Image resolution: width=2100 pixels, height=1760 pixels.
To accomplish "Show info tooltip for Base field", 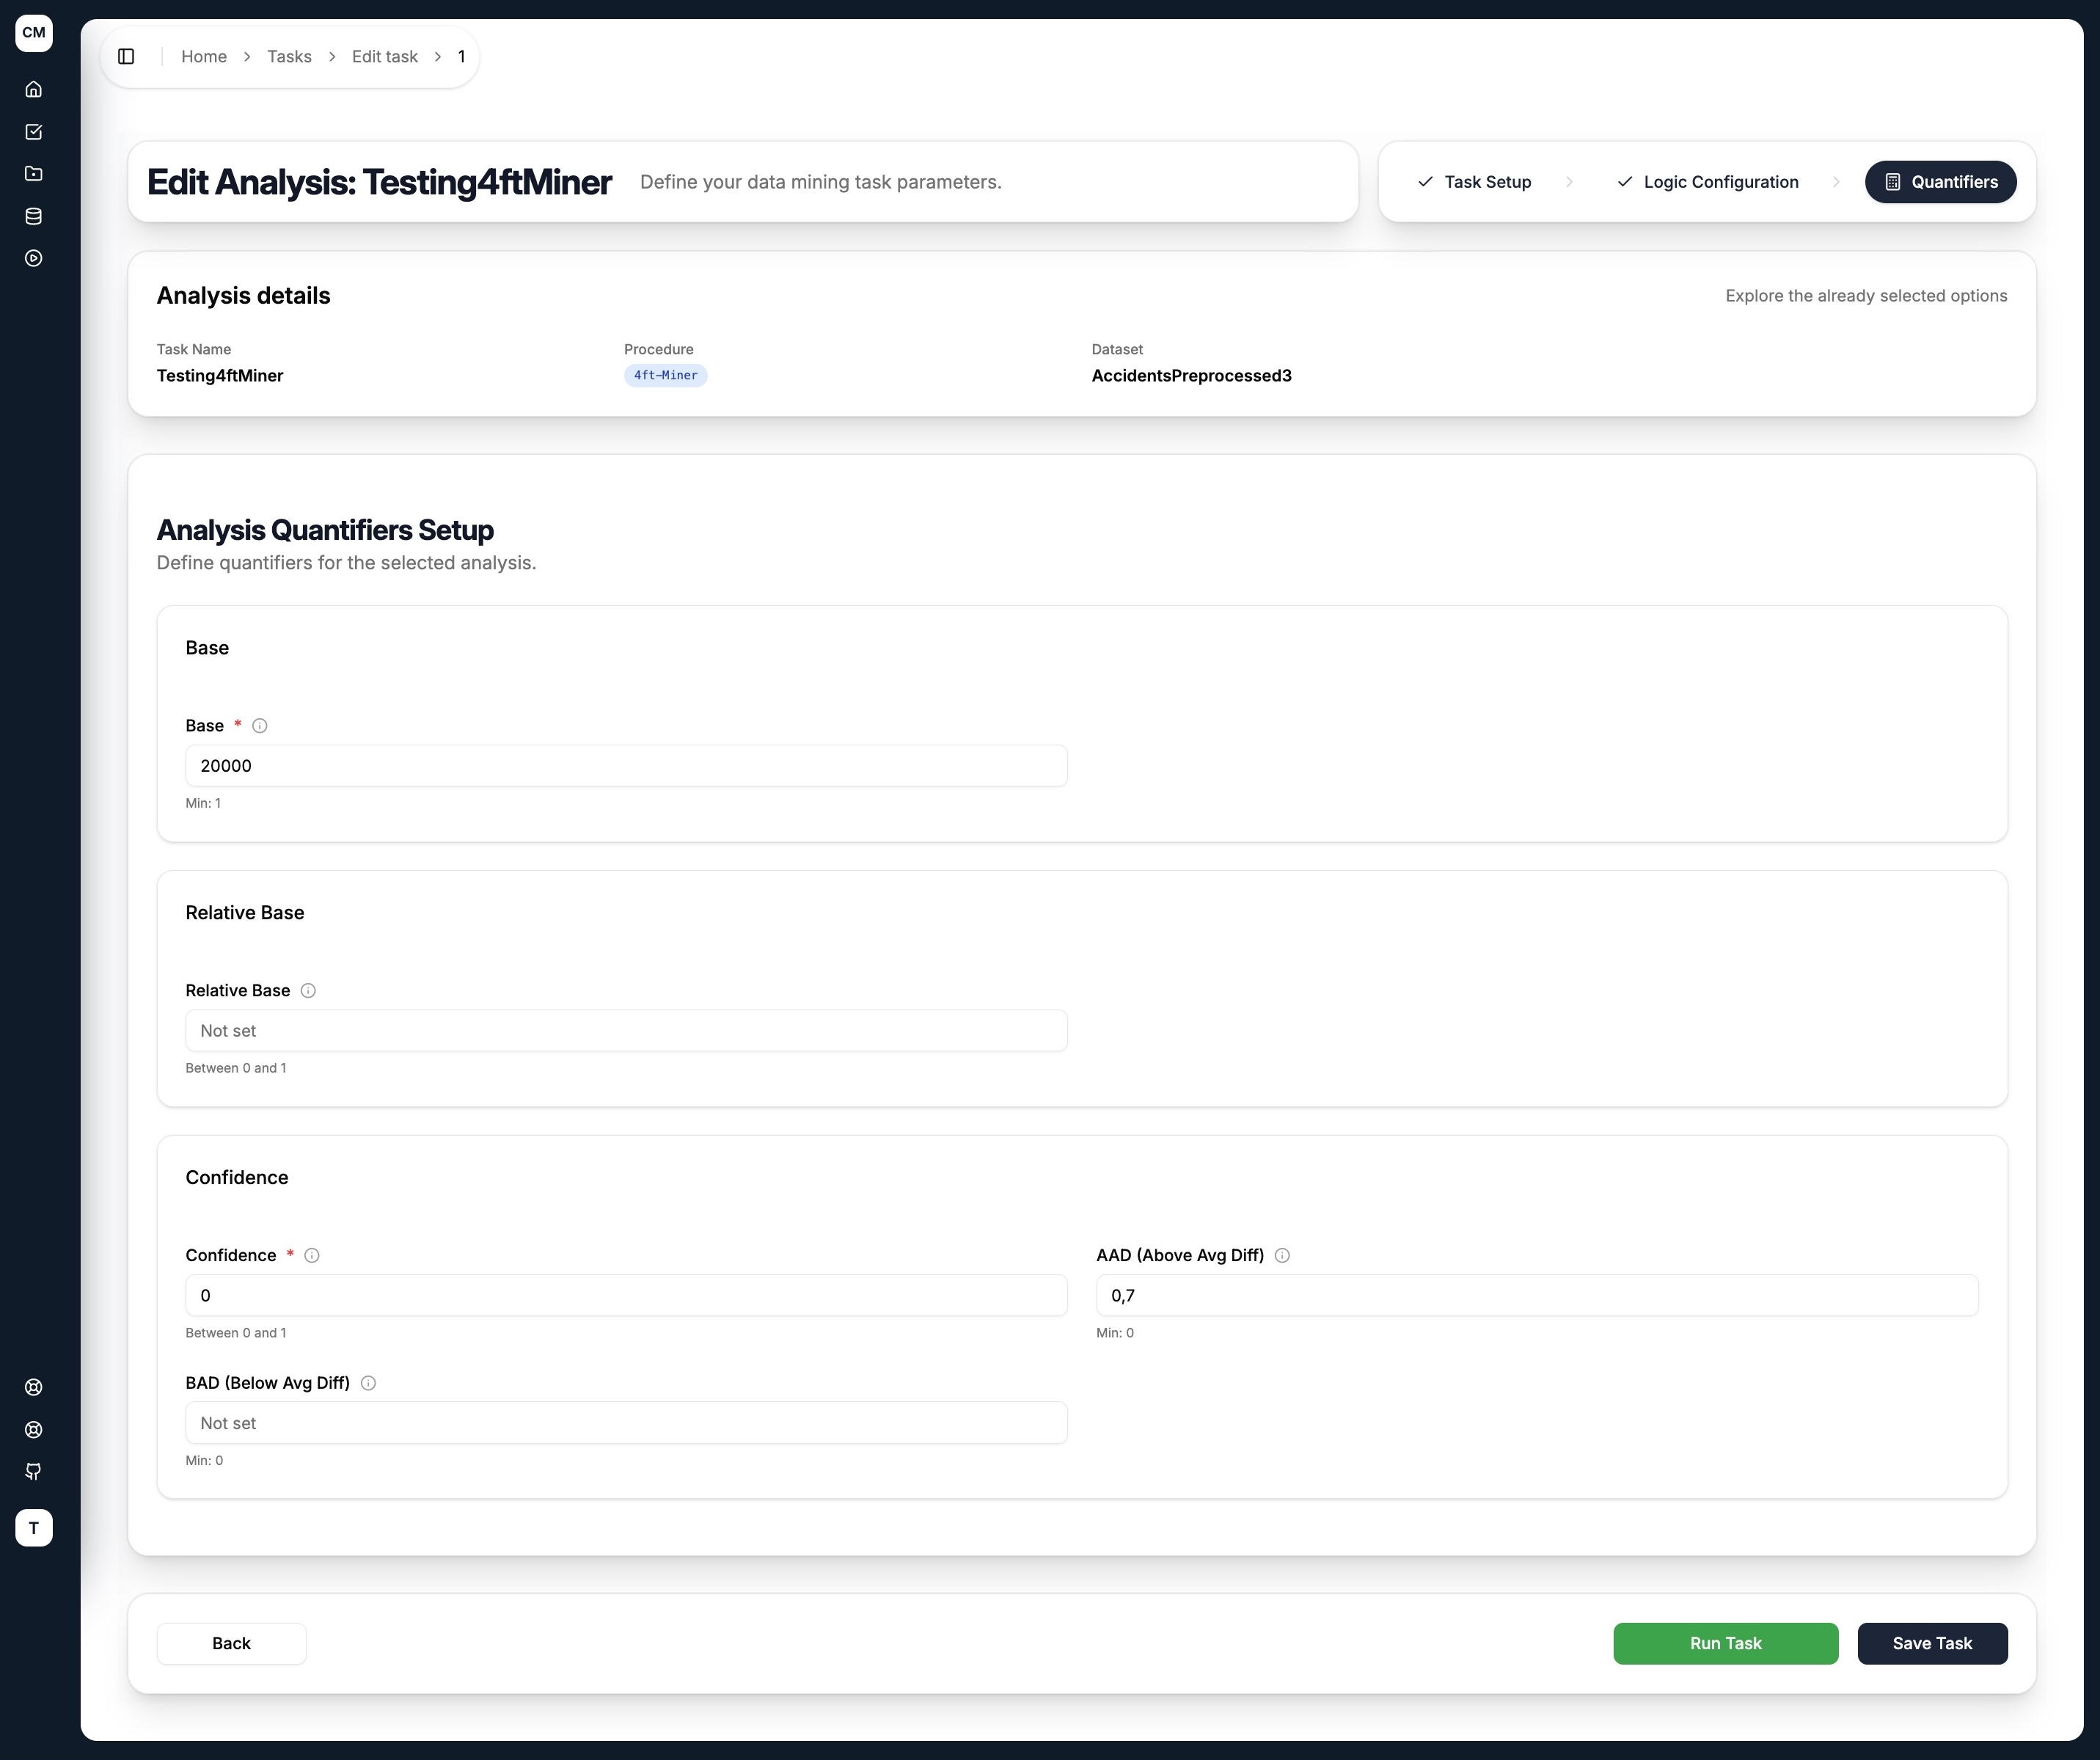I will coord(260,726).
